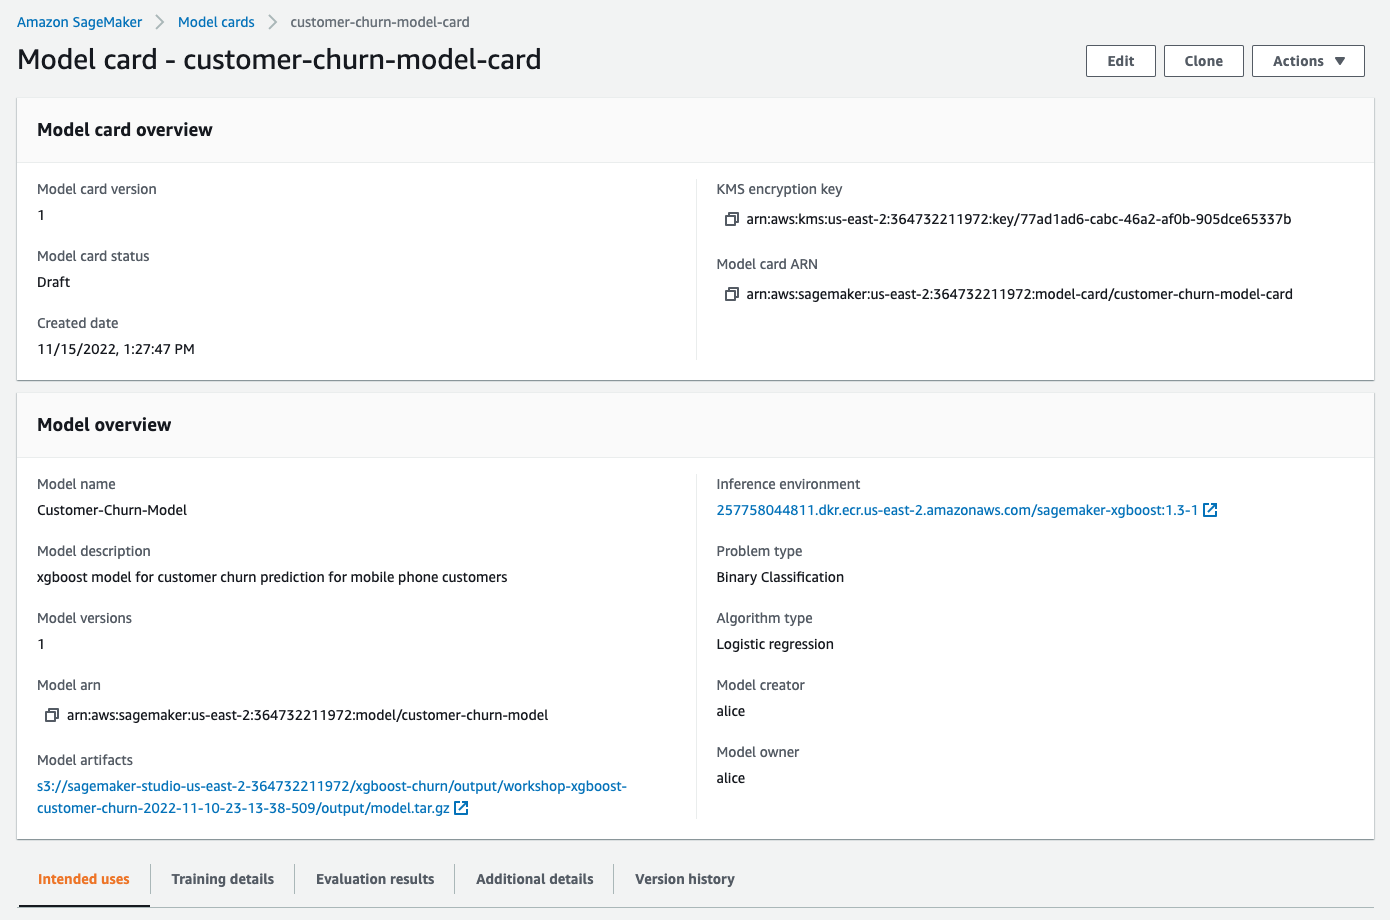Image resolution: width=1390 pixels, height=920 pixels.
Task: Navigate to Model cards breadcrumb link
Action: tap(216, 22)
